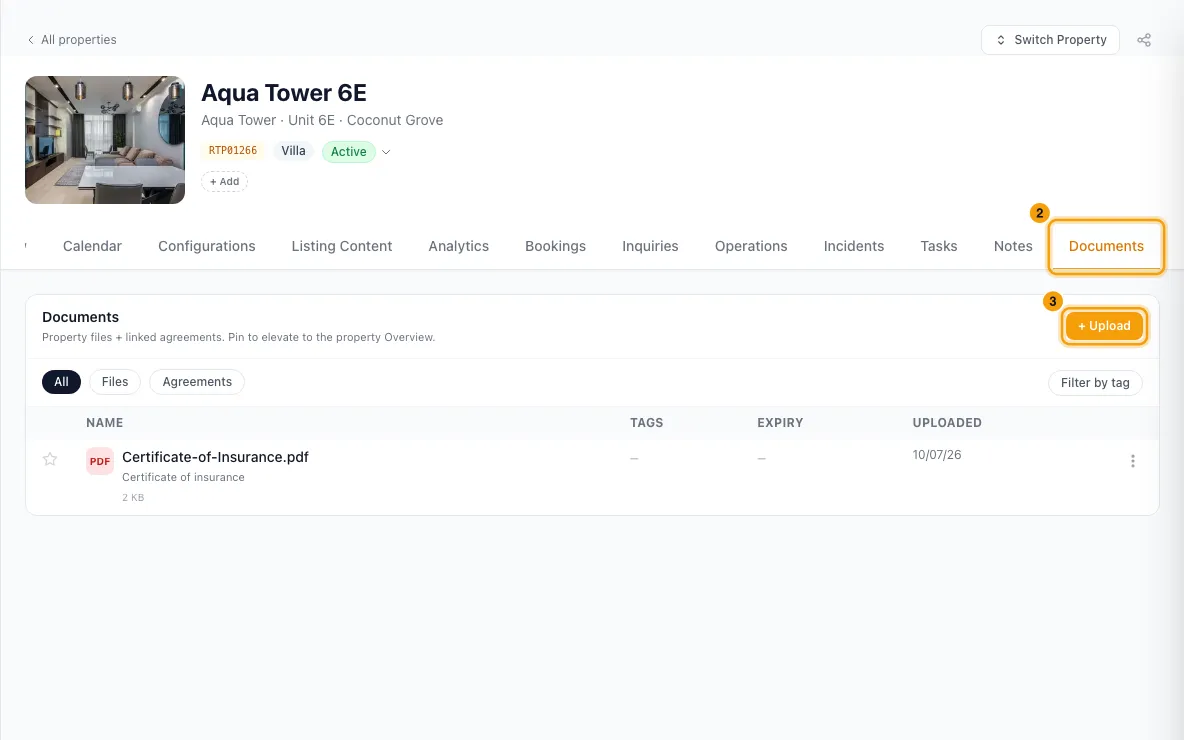Open the Tasks tab
1184x740 pixels.
[x=939, y=246]
